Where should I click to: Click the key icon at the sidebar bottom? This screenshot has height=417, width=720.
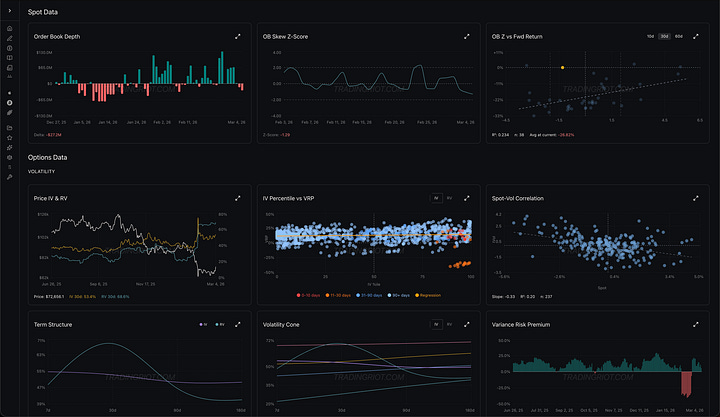(10, 177)
